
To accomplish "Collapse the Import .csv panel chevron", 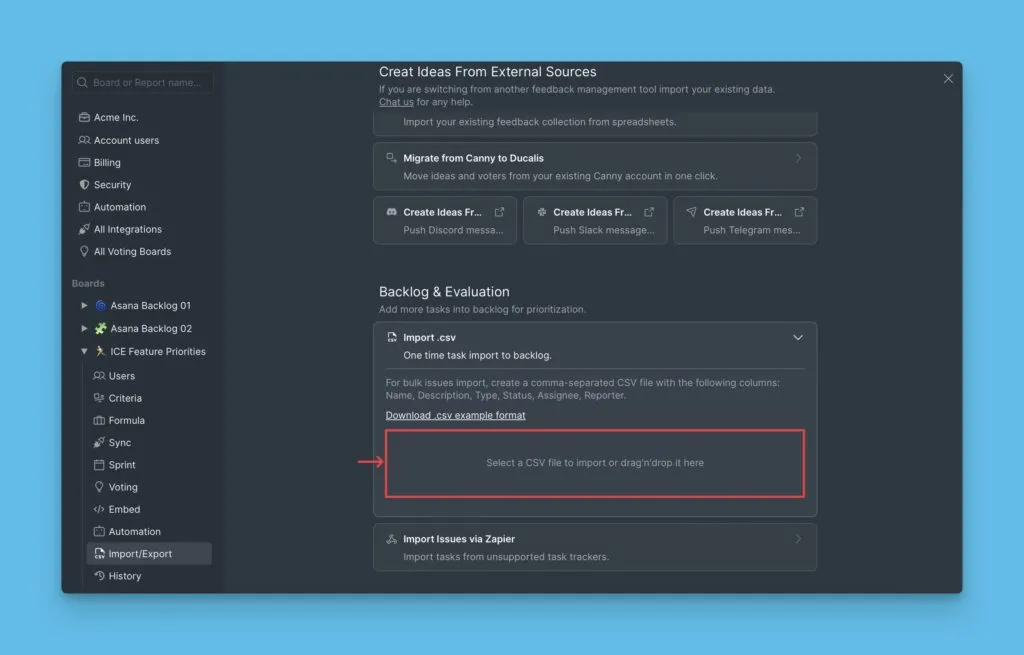I will [798, 338].
